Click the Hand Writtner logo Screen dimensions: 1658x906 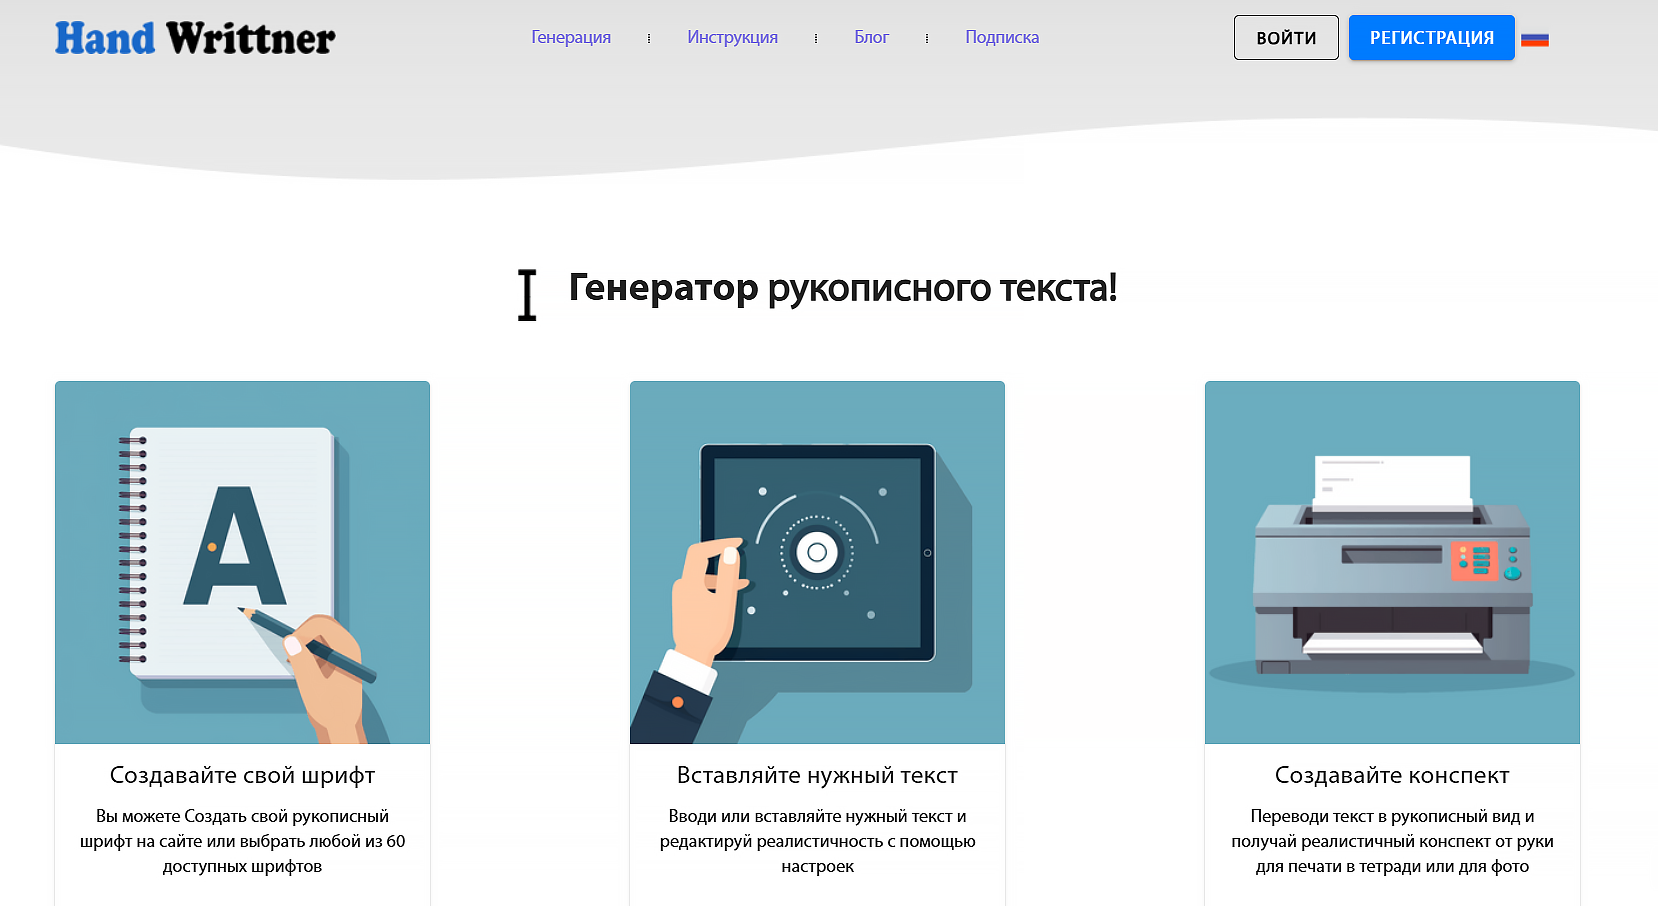pyautogui.click(x=195, y=38)
